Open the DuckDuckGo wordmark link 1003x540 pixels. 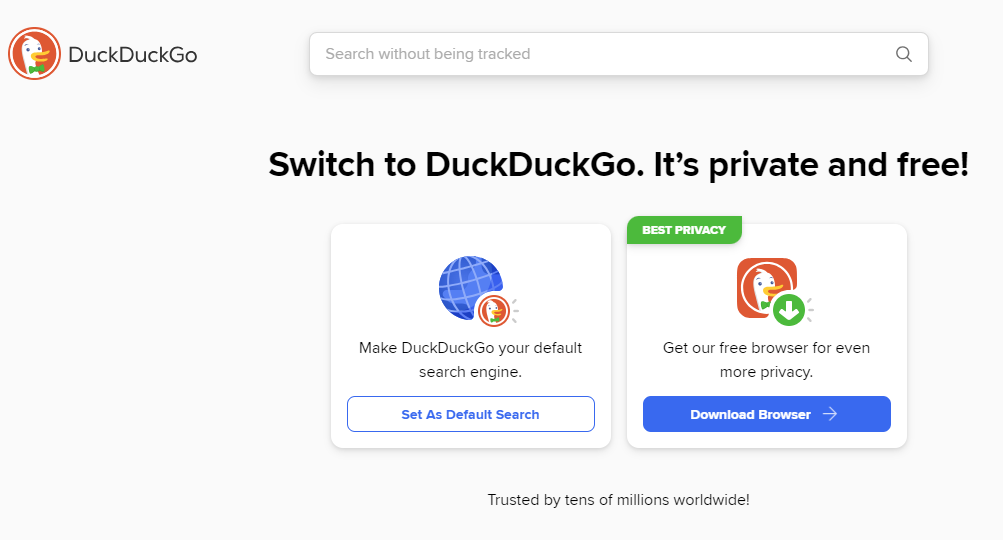pos(132,54)
